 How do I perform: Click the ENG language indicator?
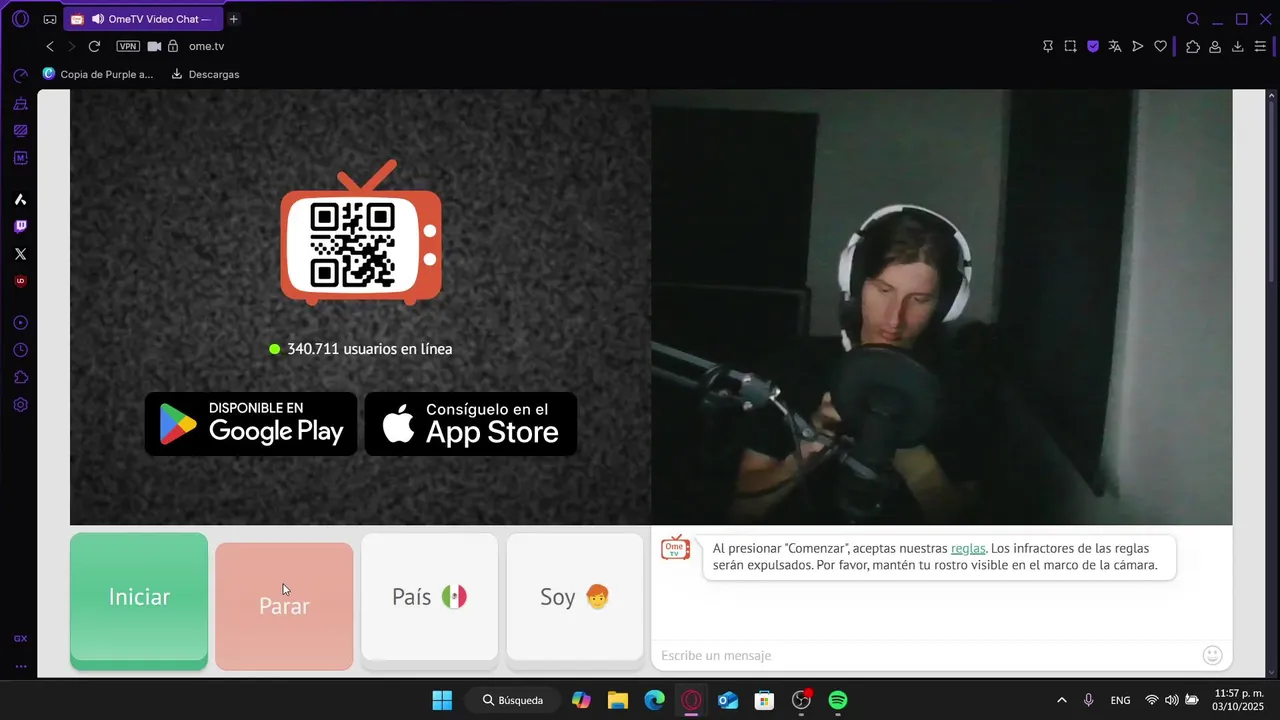(1121, 700)
